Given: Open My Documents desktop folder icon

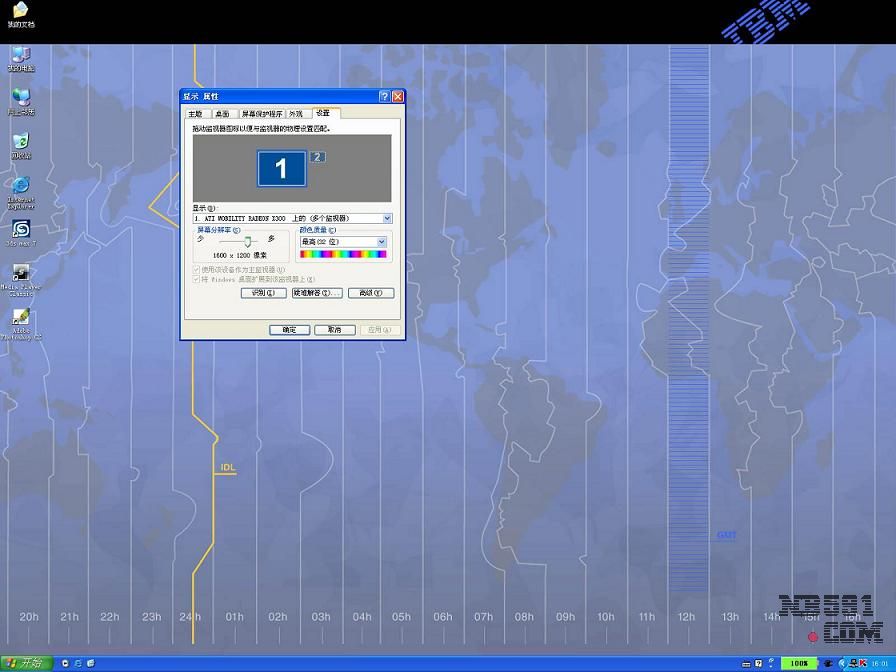Looking at the screenshot, I should pos(20,10).
